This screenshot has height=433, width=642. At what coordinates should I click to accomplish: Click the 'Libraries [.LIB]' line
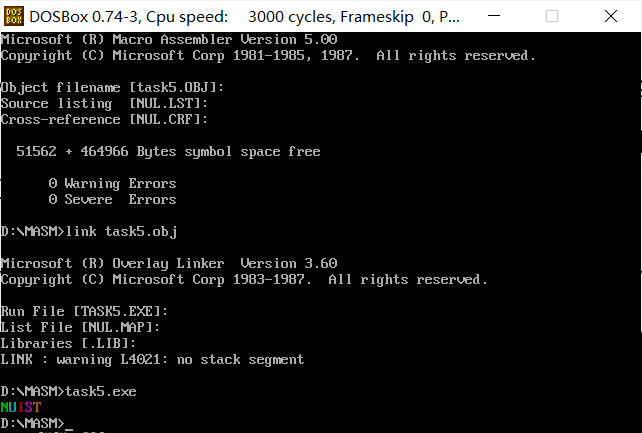(x=68, y=343)
